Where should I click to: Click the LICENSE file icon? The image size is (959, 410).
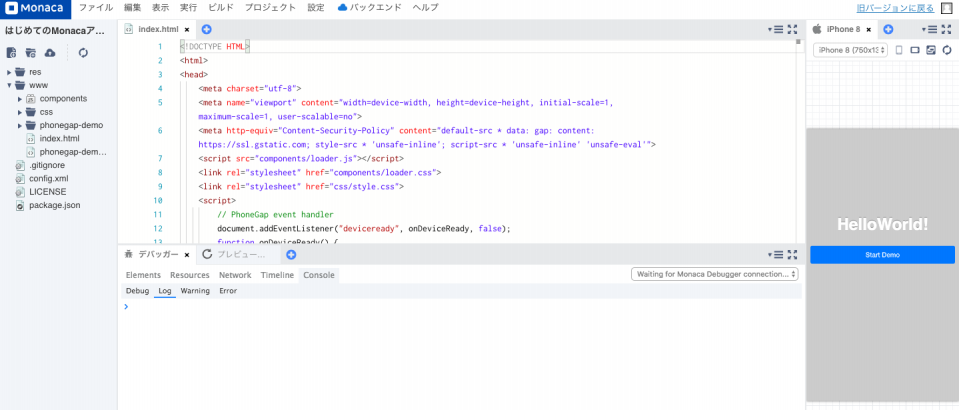coord(20,192)
